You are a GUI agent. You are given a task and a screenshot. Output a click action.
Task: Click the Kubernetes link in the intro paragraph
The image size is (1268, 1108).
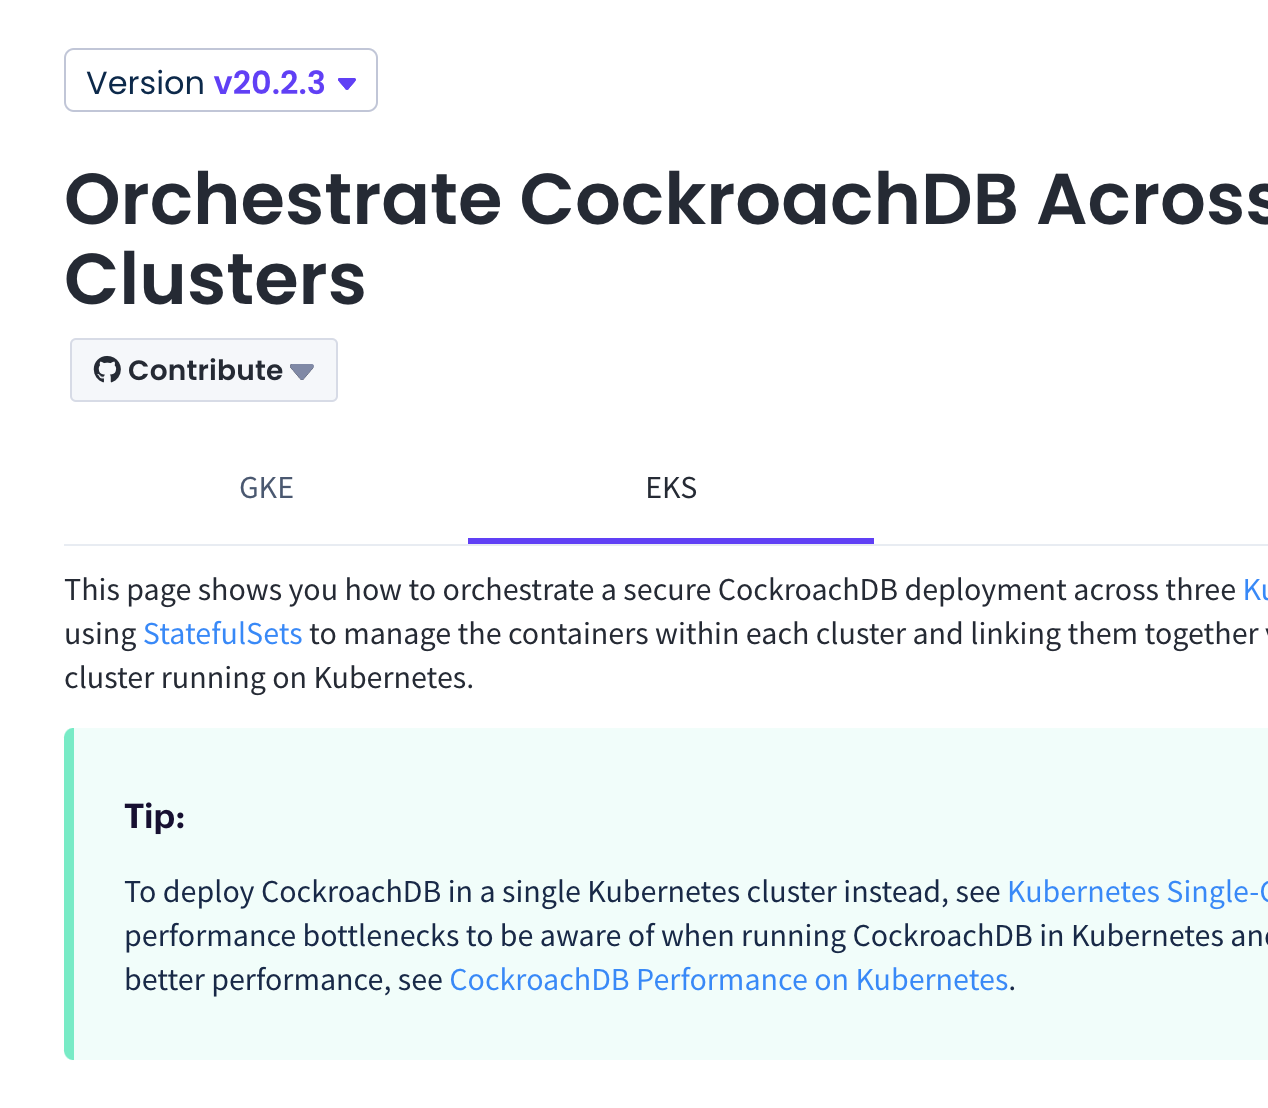coord(1255,590)
